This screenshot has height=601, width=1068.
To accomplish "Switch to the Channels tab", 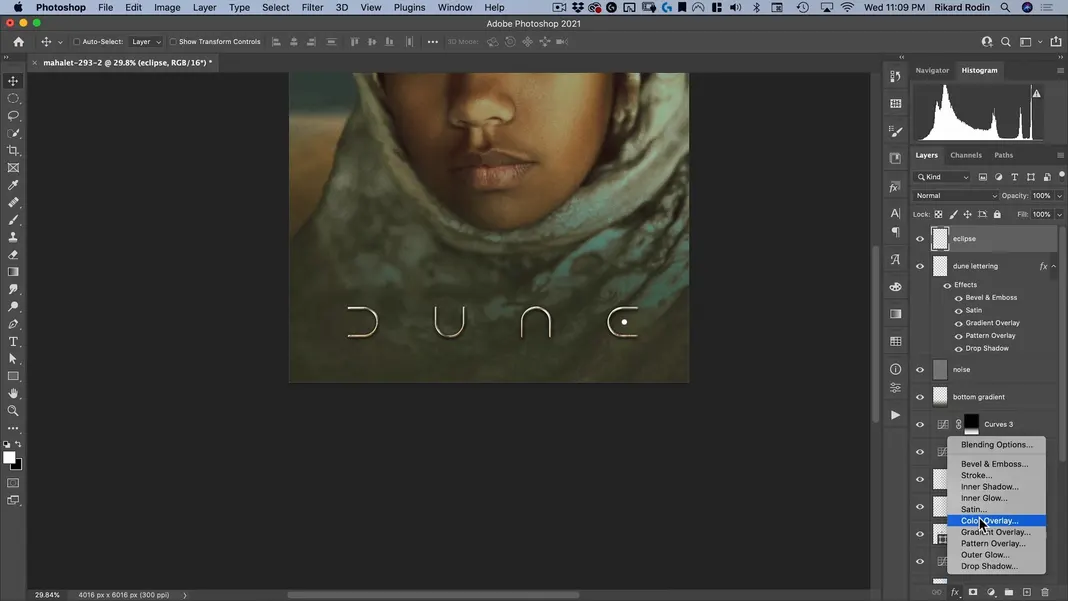I will 966,155.
